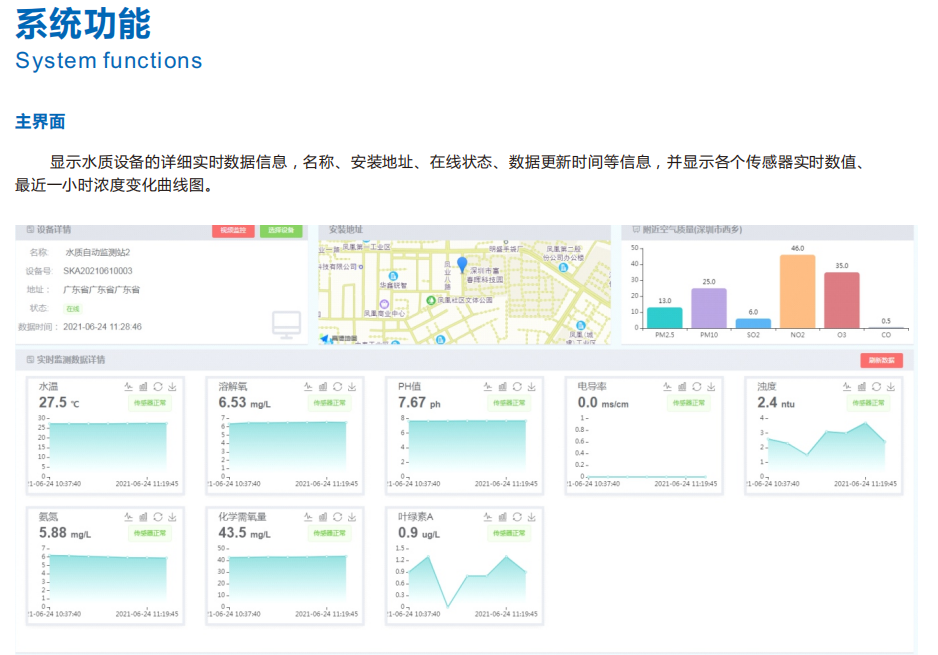The width and height of the screenshot is (938, 655).
Task: Switch 溶解氧 card to bar chart view
Action: coord(322,387)
